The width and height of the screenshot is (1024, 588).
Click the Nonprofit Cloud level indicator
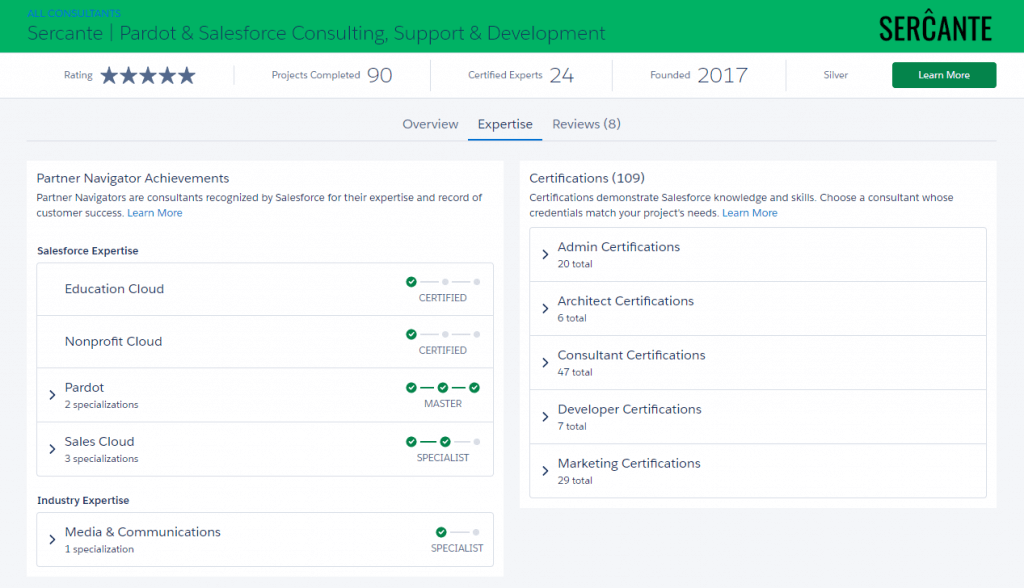[443, 334]
